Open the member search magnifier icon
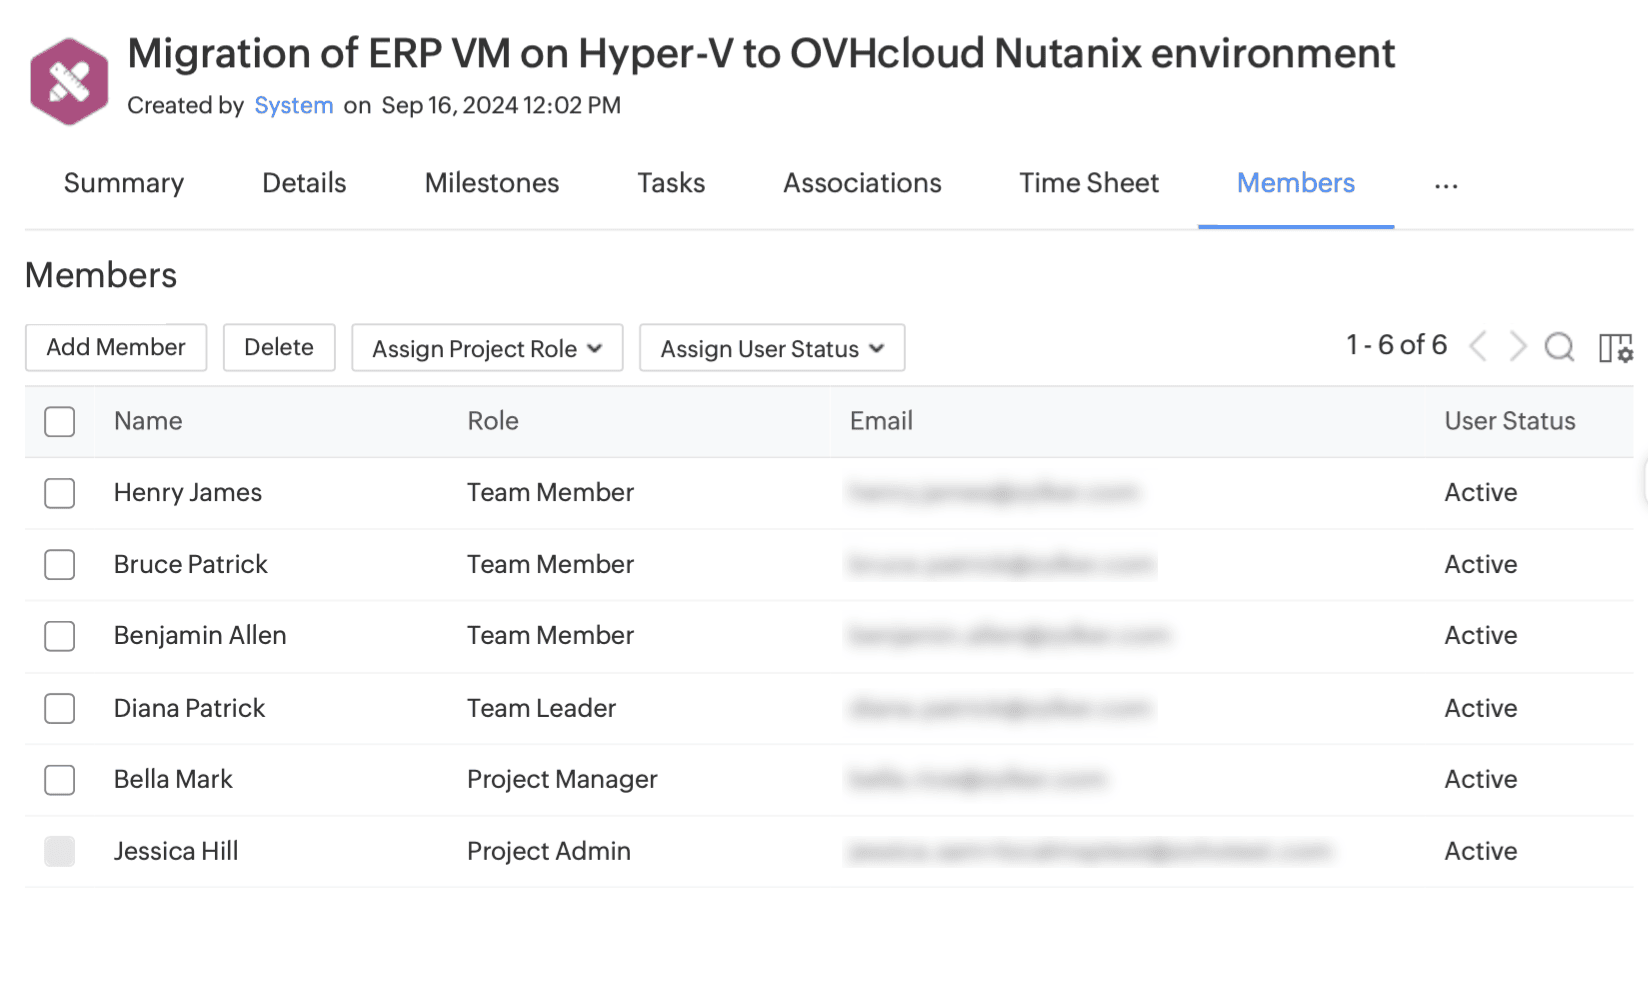 (x=1558, y=347)
